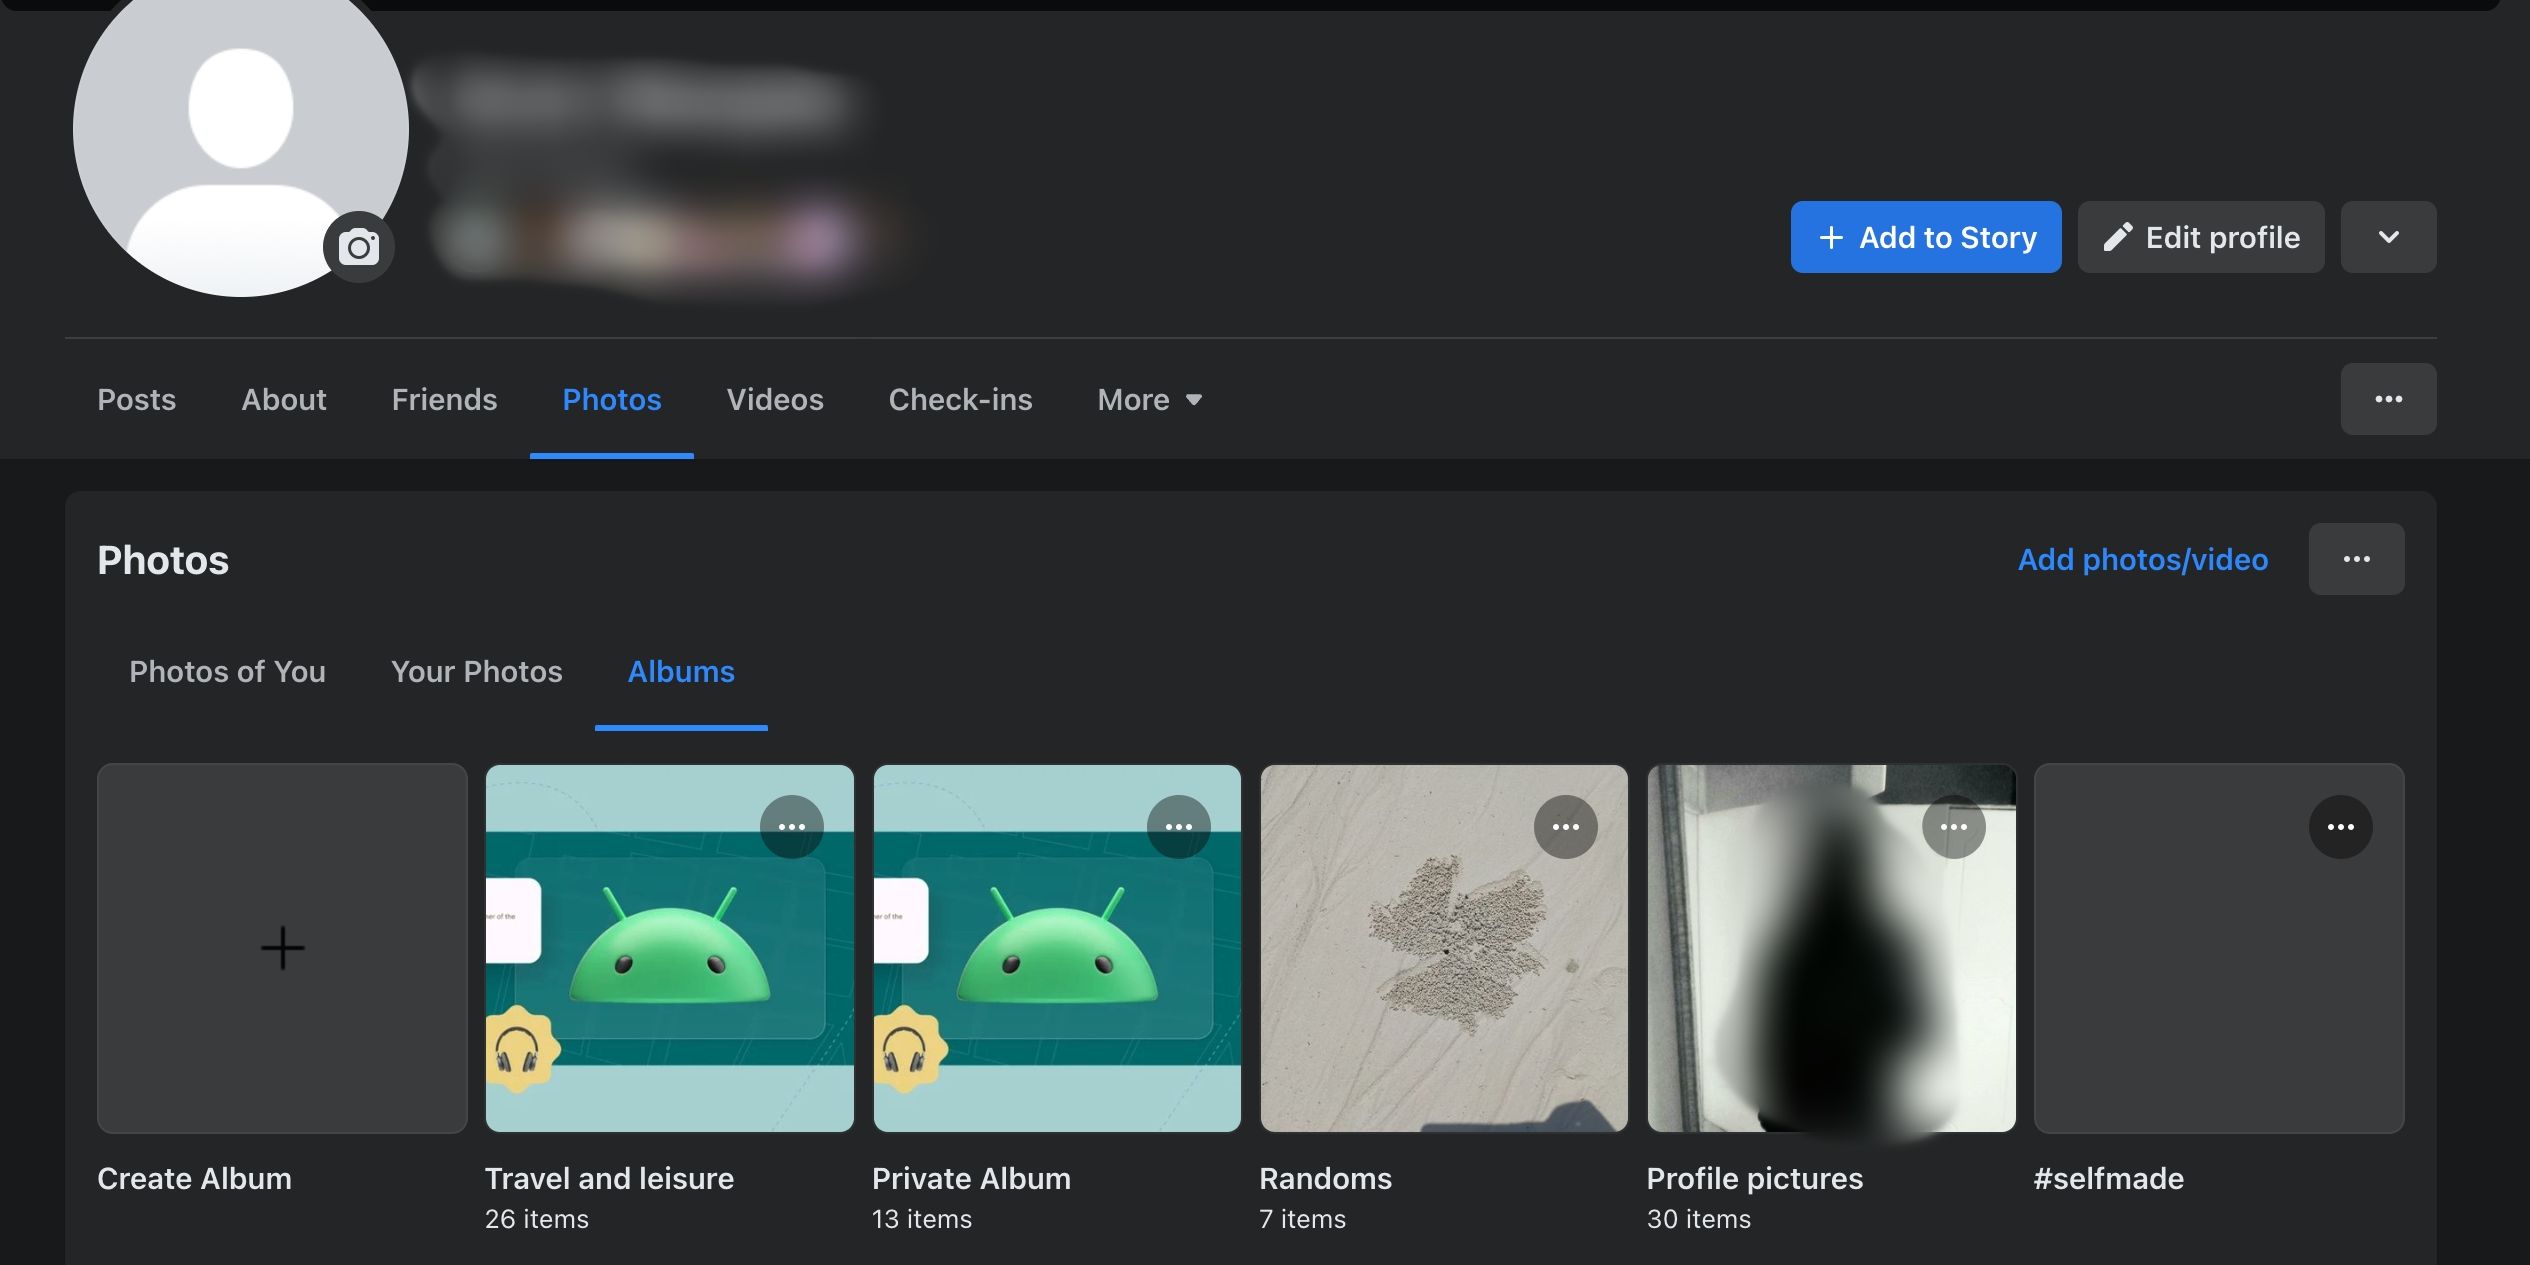Open the Videos tab
This screenshot has width=2530, height=1265.
775,400
